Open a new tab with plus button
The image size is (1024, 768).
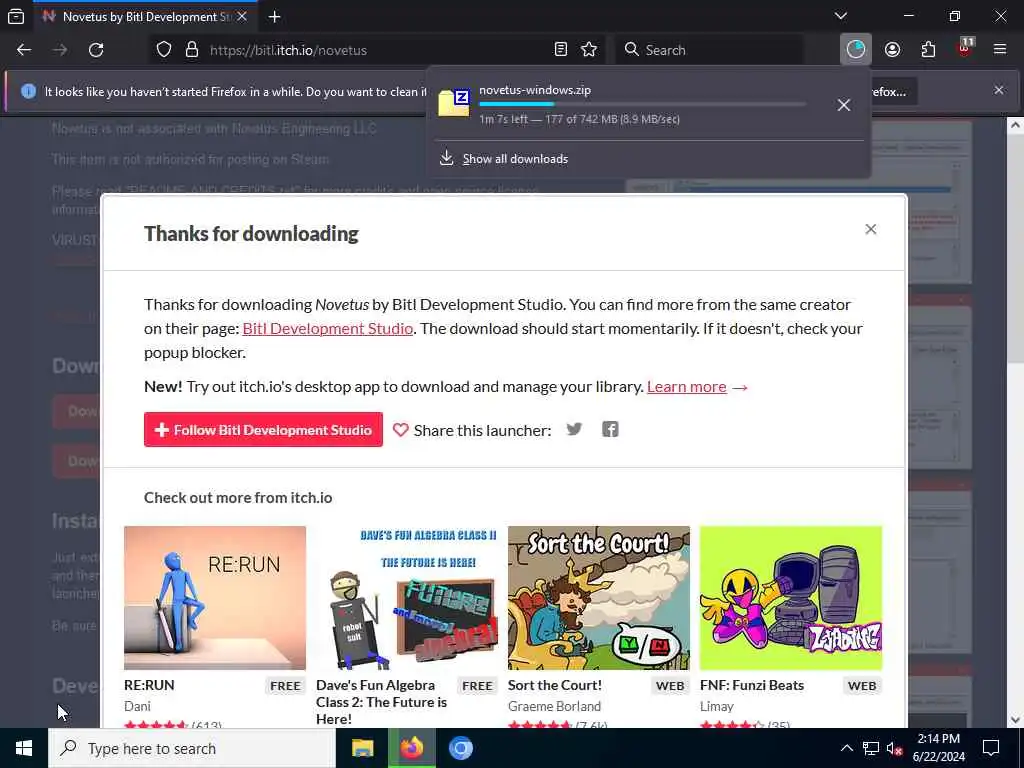274,17
